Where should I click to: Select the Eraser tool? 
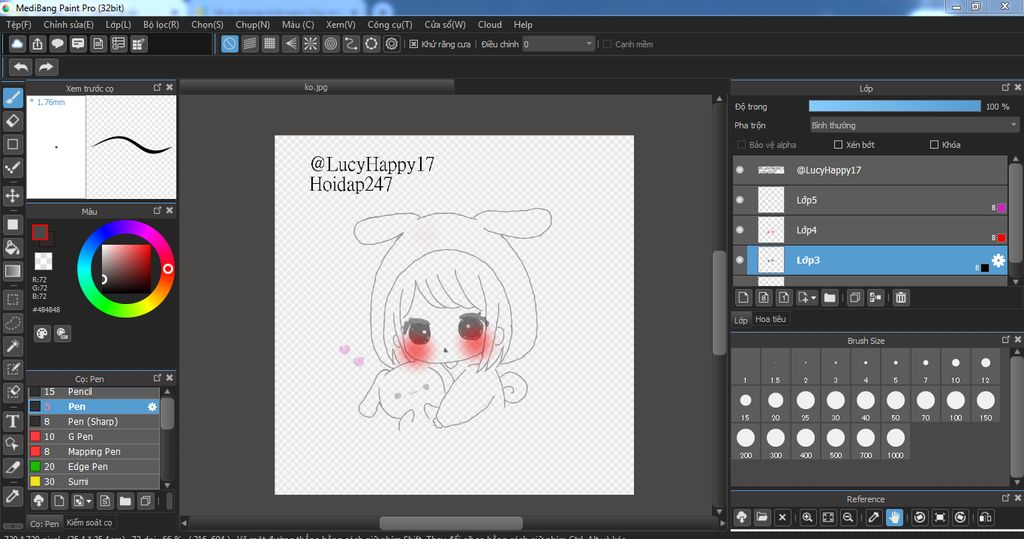tap(12, 121)
